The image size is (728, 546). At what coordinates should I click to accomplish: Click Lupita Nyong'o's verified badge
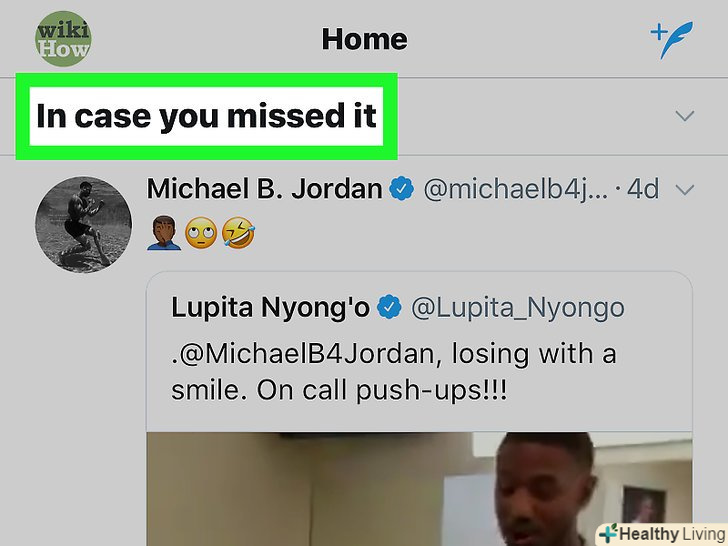tap(389, 307)
